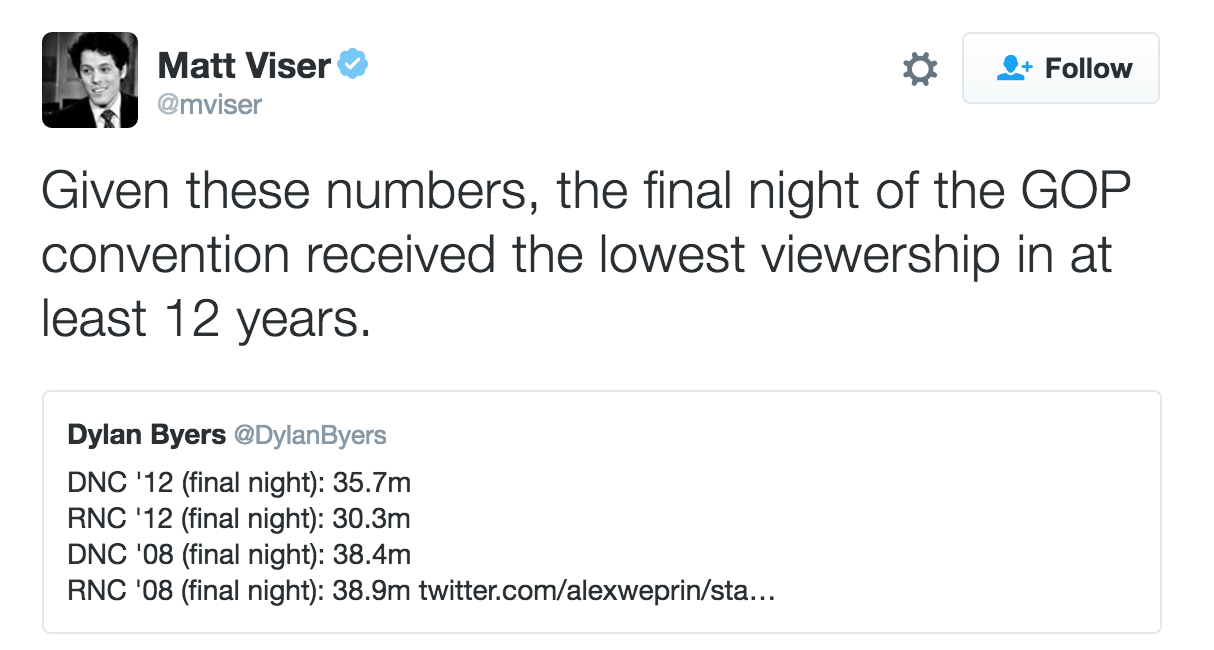Open the gear settings menu
The width and height of the screenshot is (1214, 650).
920,69
